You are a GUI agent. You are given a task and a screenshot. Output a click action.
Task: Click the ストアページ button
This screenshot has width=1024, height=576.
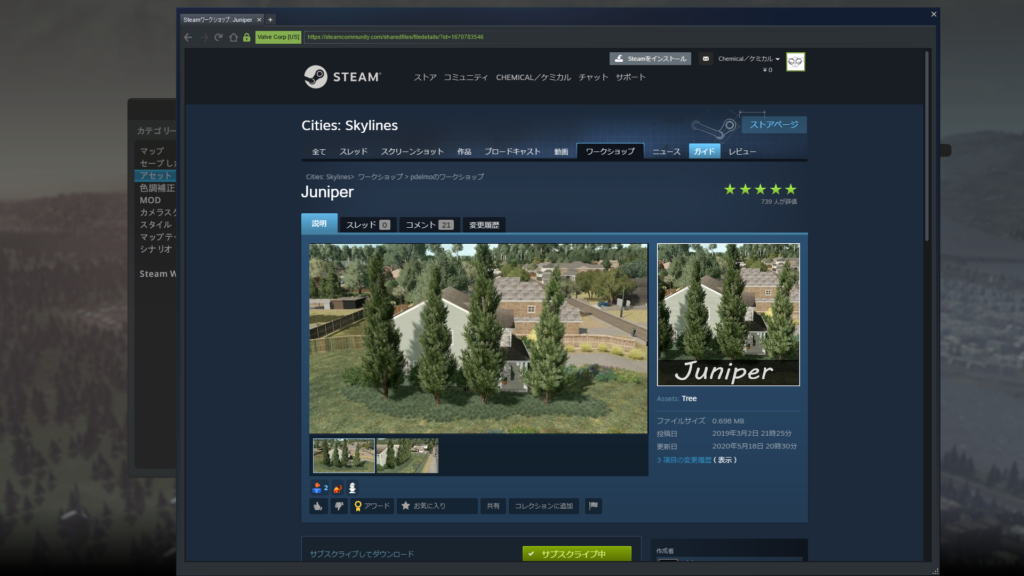tap(773, 125)
